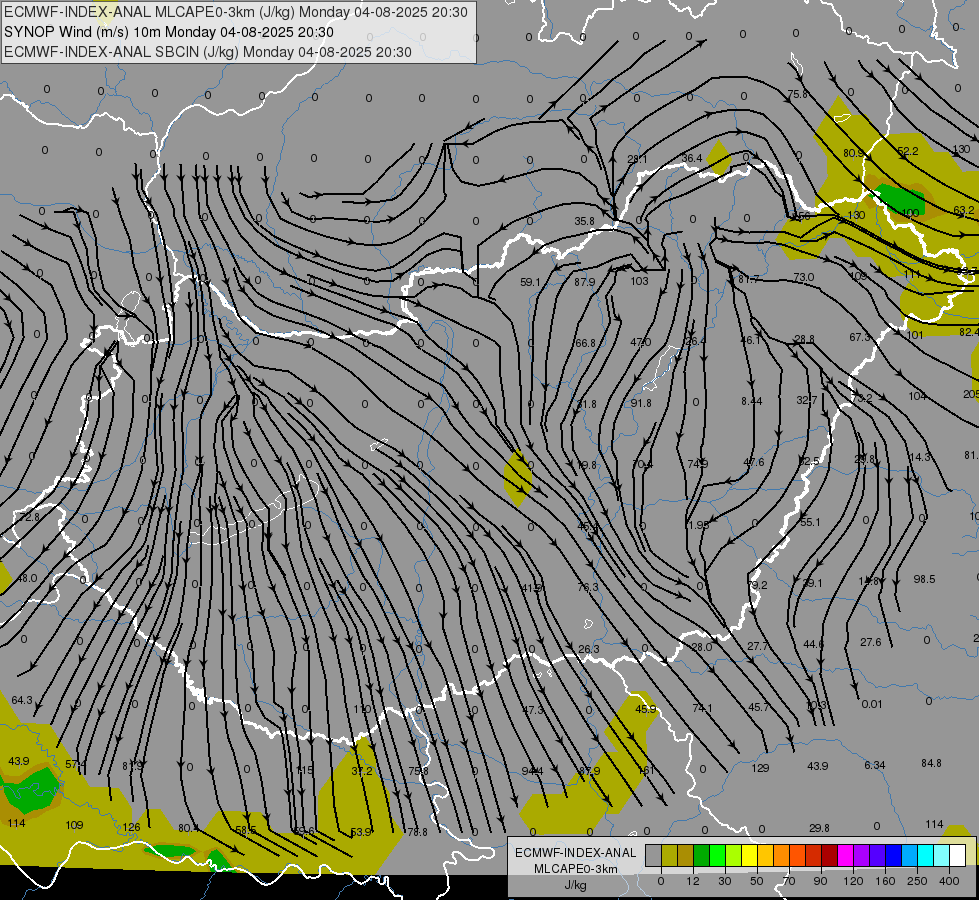Image resolution: width=979 pixels, height=900 pixels.
Task: Click the map value 14.3
Action: tap(920, 458)
